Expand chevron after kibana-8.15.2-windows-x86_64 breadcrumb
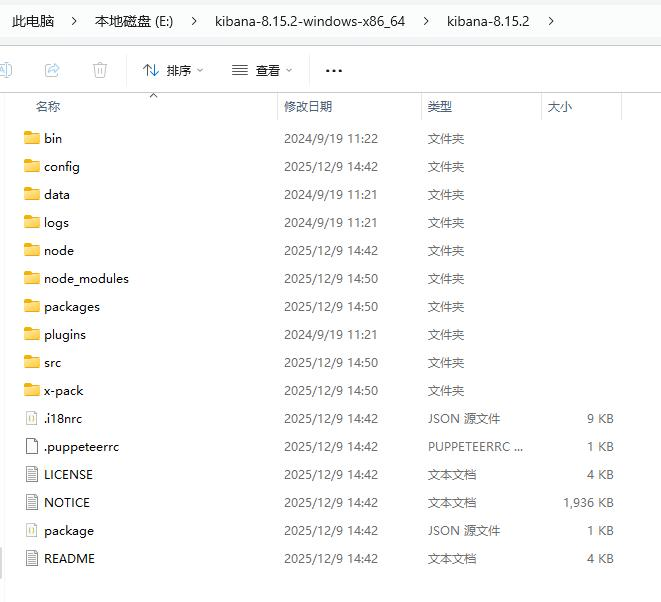Viewport: 661px width, 602px height. pos(426,21)
